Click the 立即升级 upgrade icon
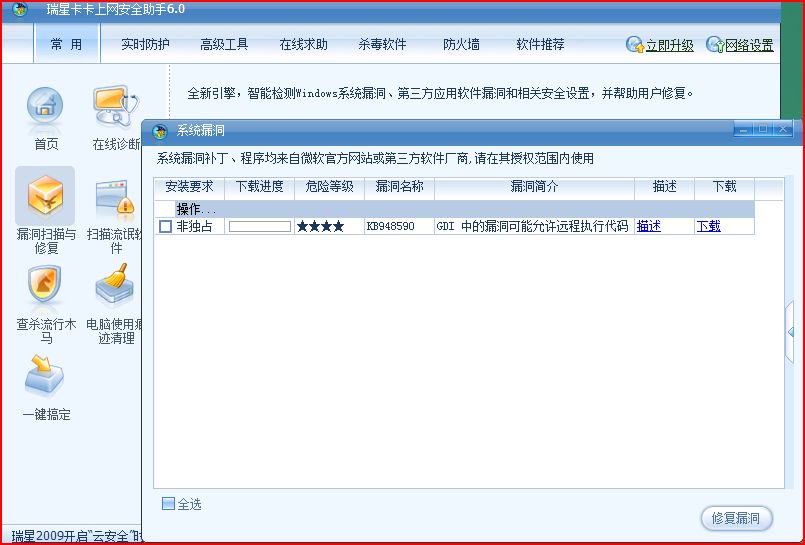Viewport: 805px width, 545px height. 635,45
